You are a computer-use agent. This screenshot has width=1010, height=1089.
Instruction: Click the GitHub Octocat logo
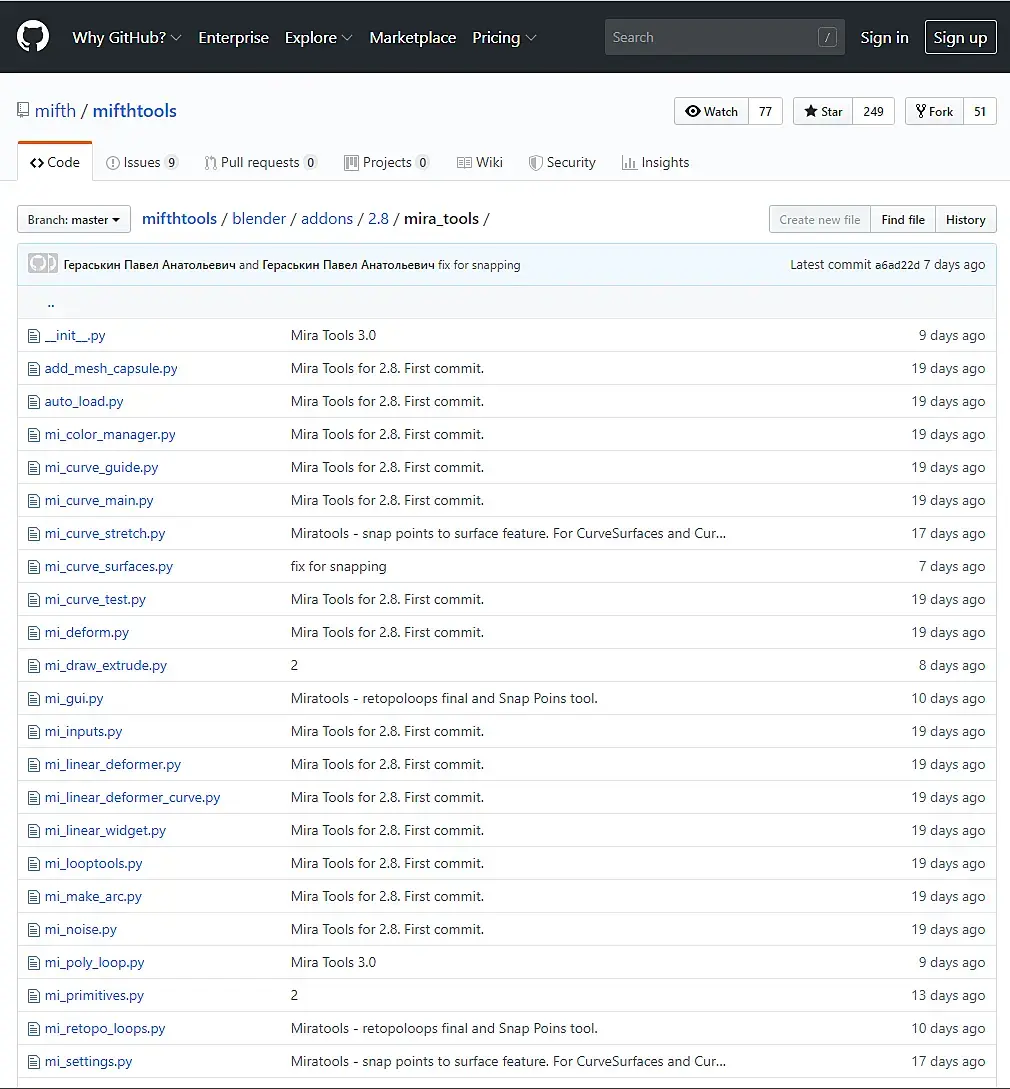click(33, 37)
